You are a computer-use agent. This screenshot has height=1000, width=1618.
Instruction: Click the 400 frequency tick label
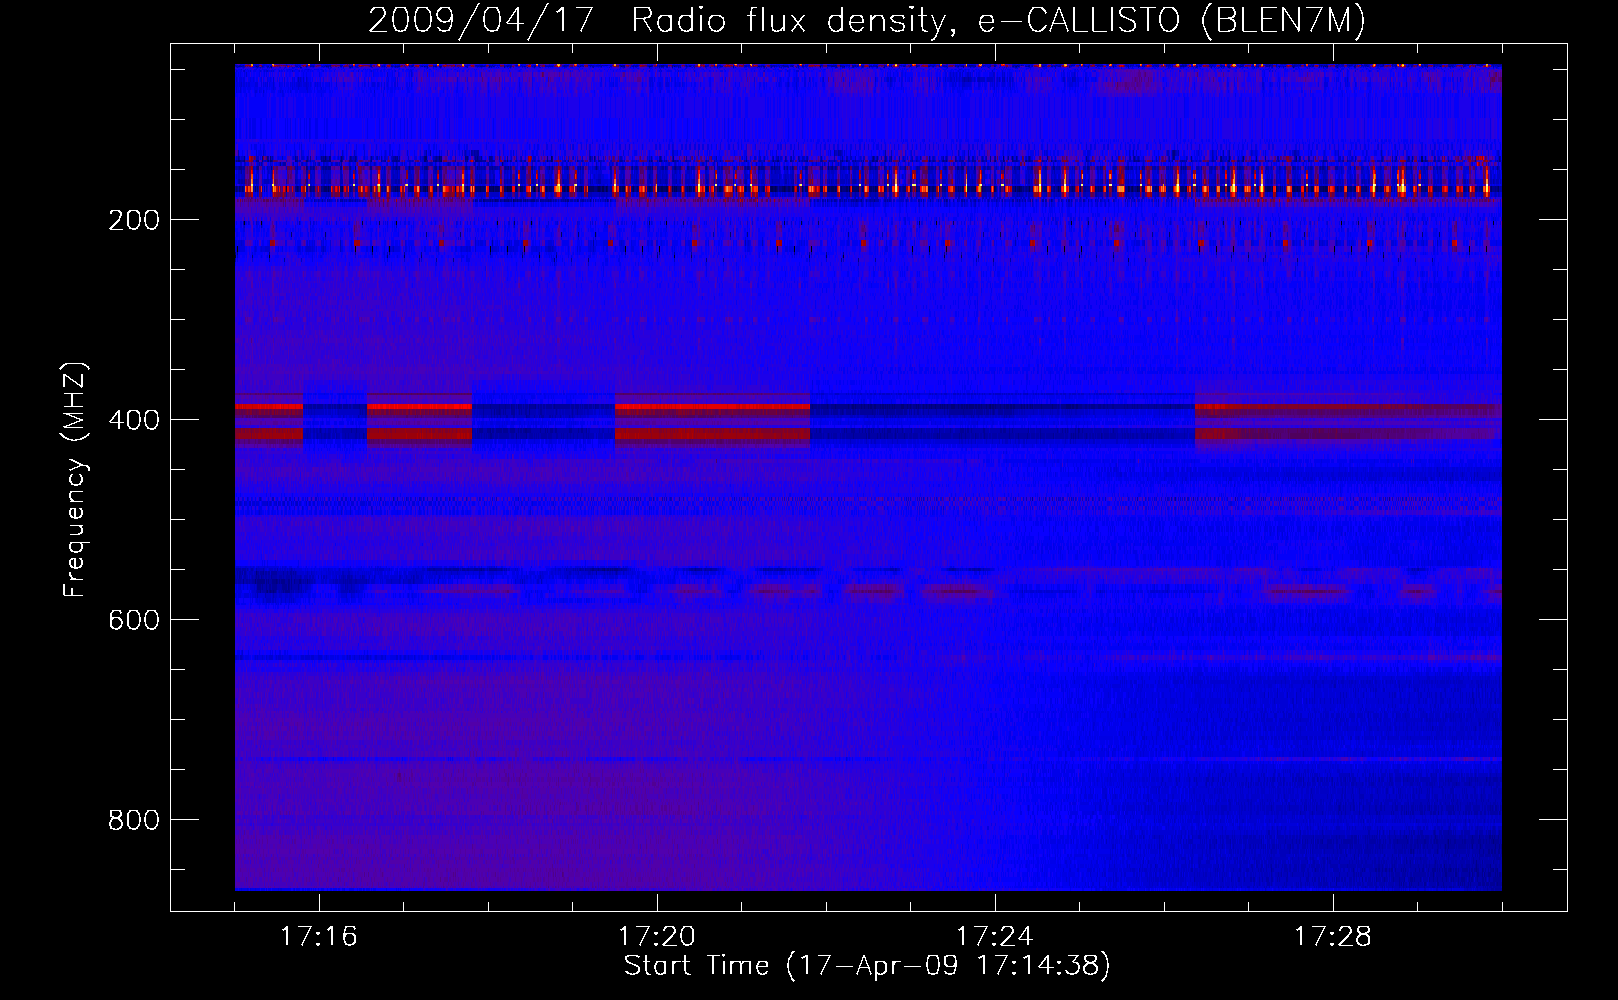click(x=134, y=420)
